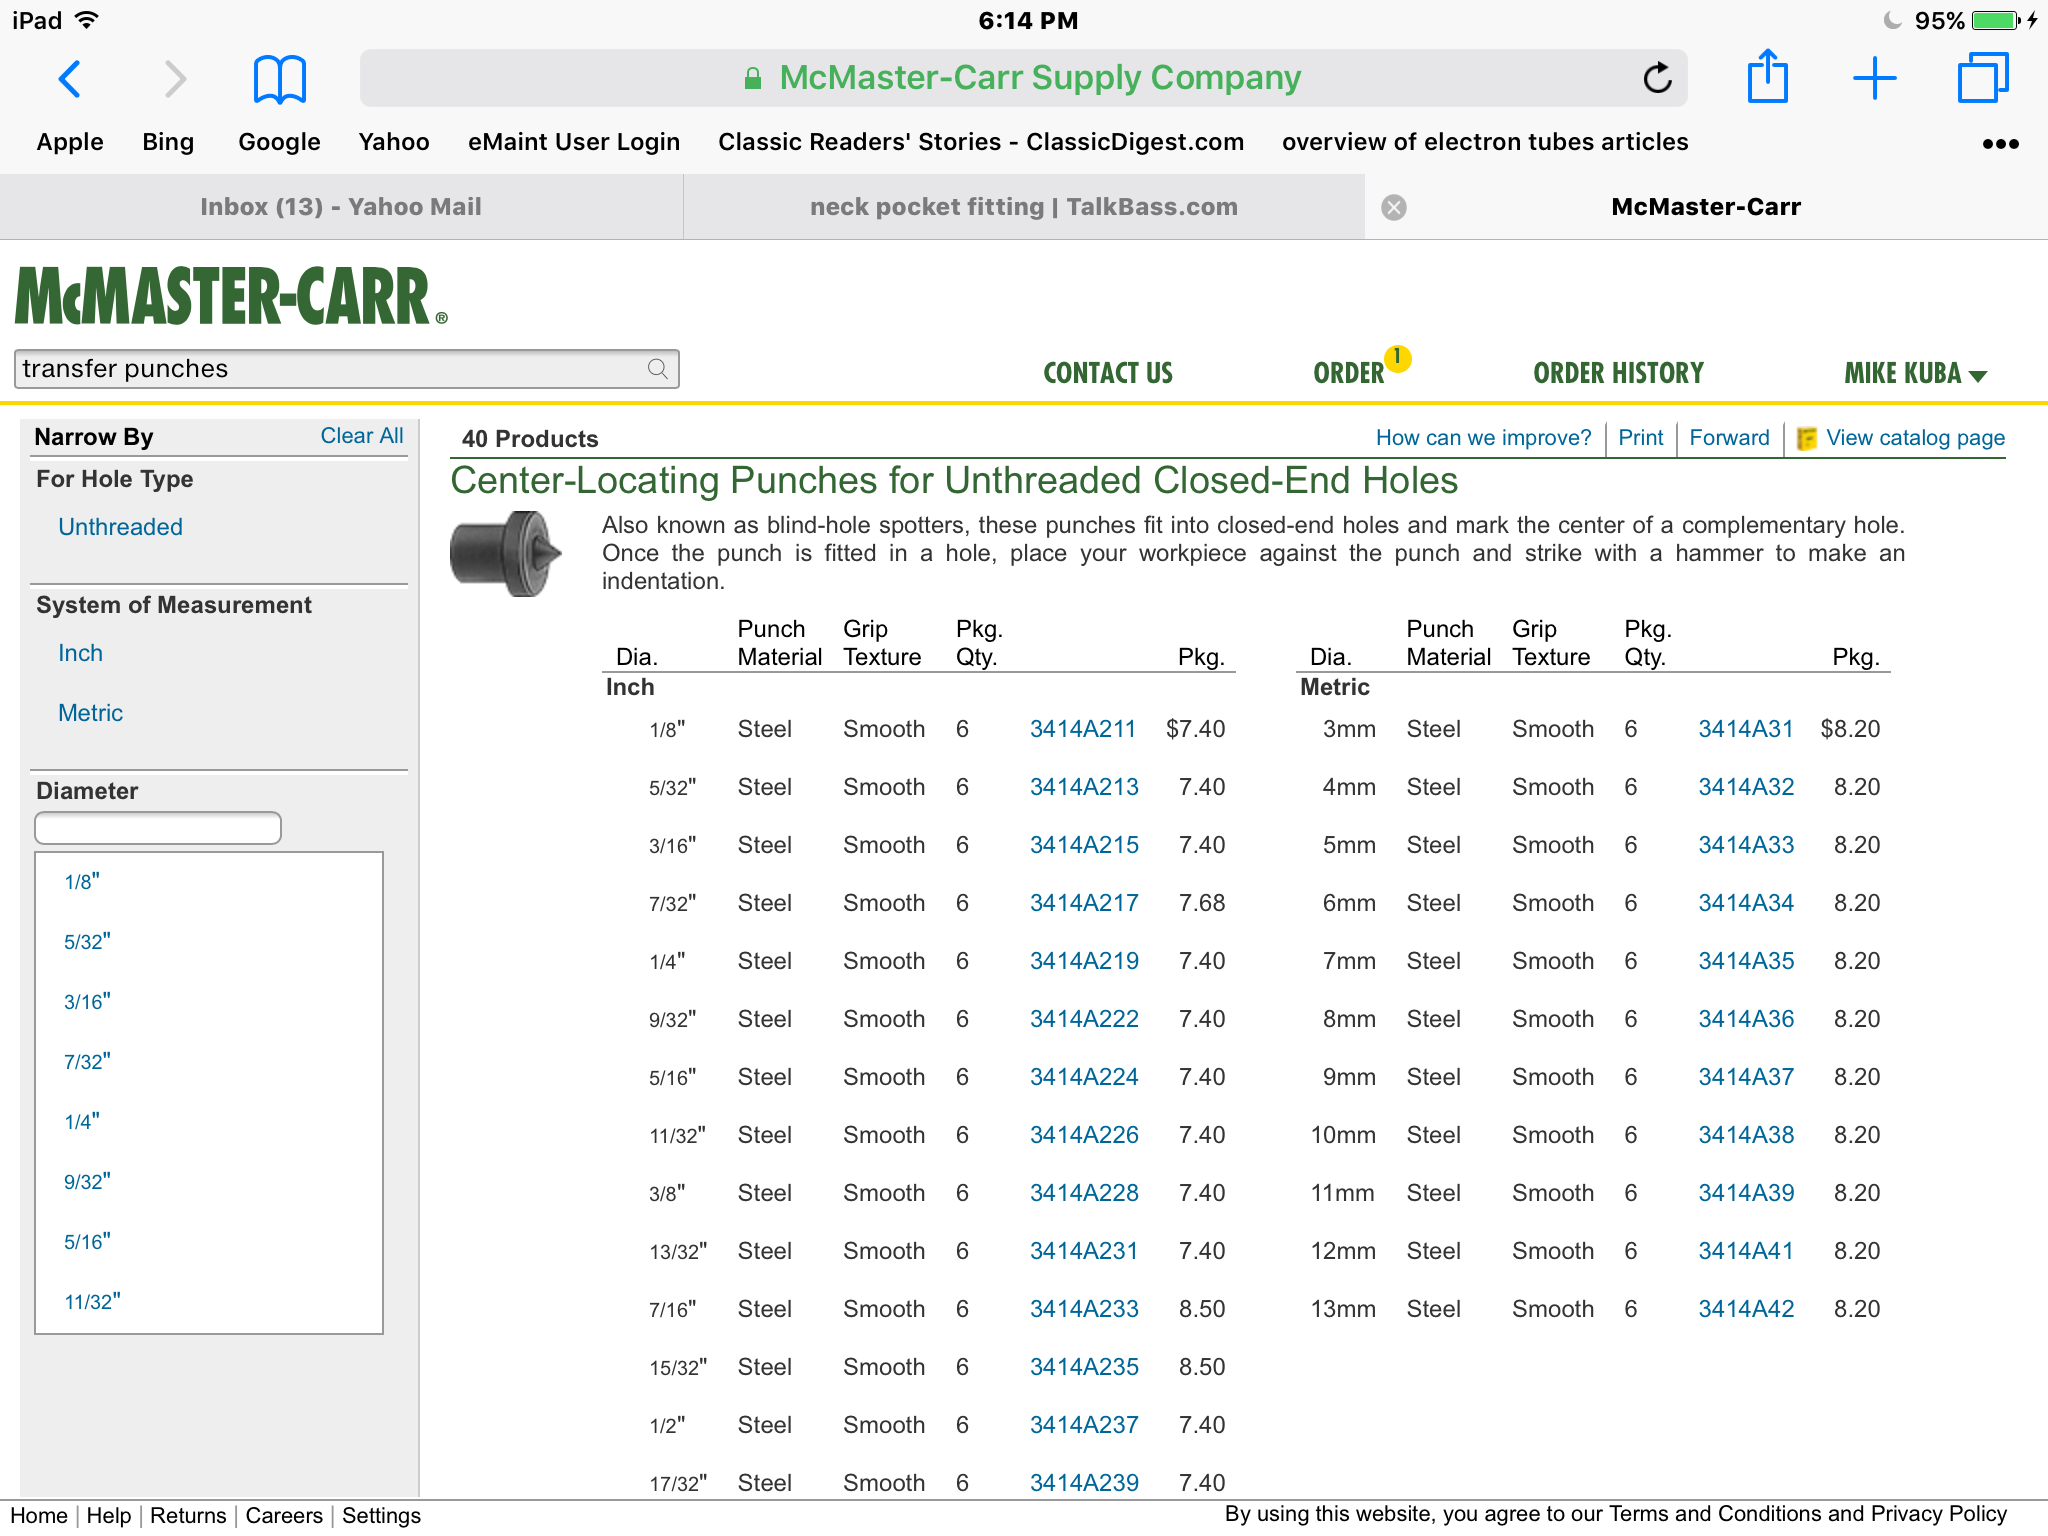Screen dimensions: 2048x1536
Task: Open part number 3414A239
Action: coord(1084,1483)
